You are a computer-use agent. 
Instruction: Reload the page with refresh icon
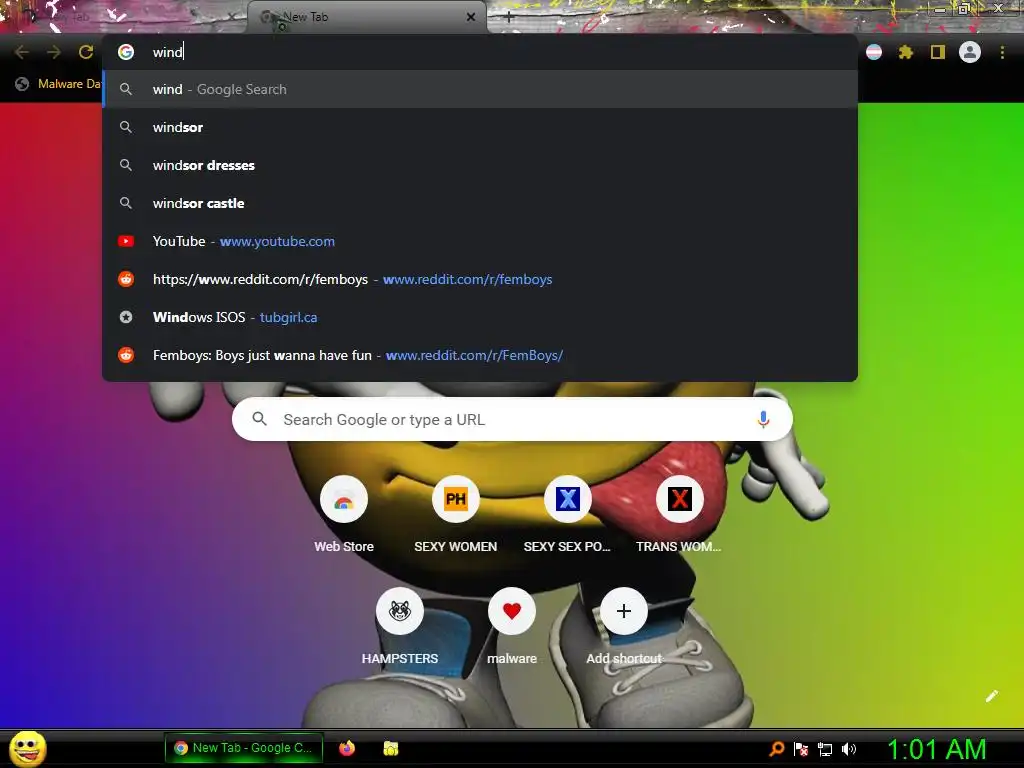coord(86,52)
